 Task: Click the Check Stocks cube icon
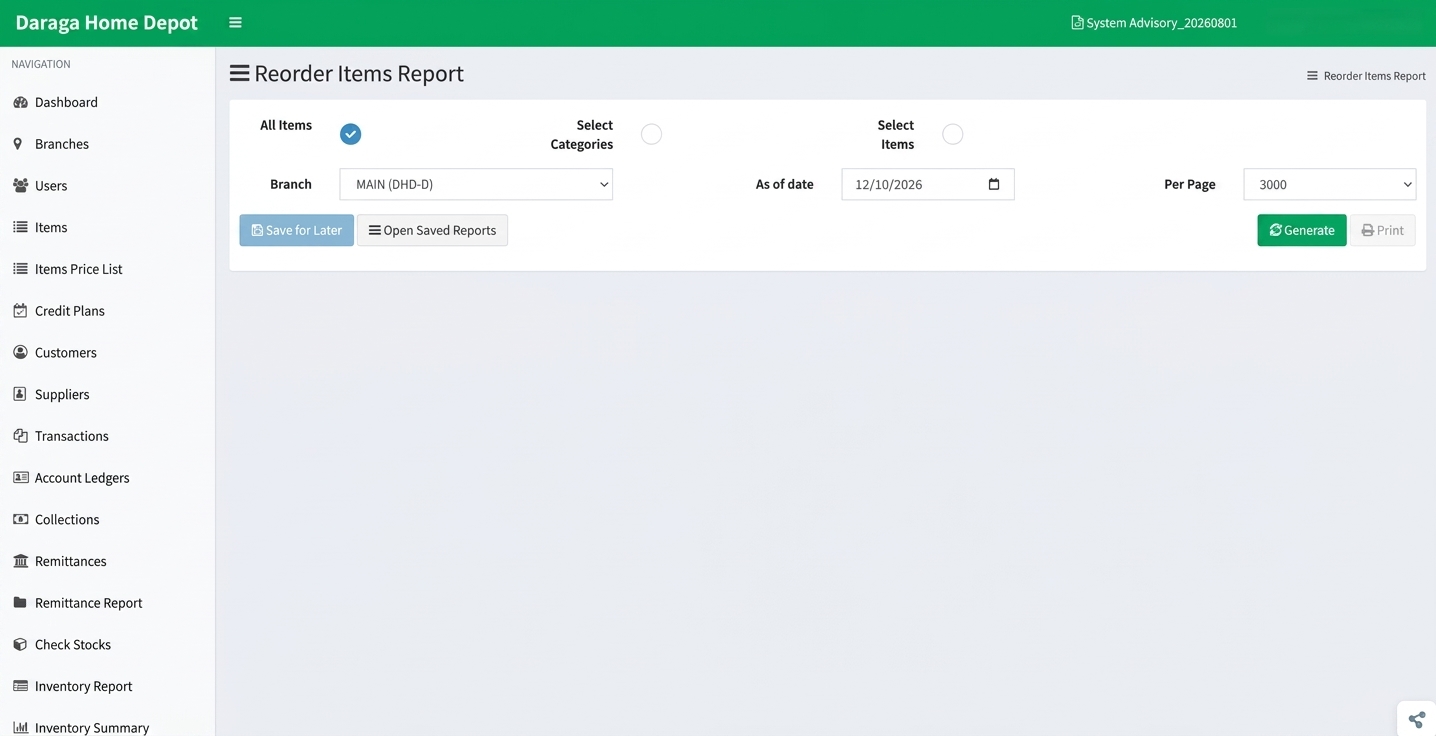click(x=20, y=645)
